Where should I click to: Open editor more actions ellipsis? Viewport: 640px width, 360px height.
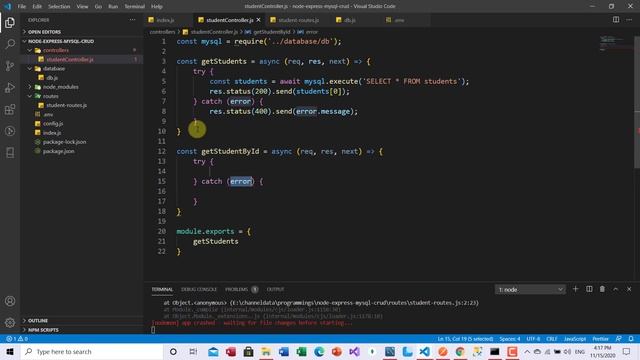pyautogui.click(x=629, y=20)
